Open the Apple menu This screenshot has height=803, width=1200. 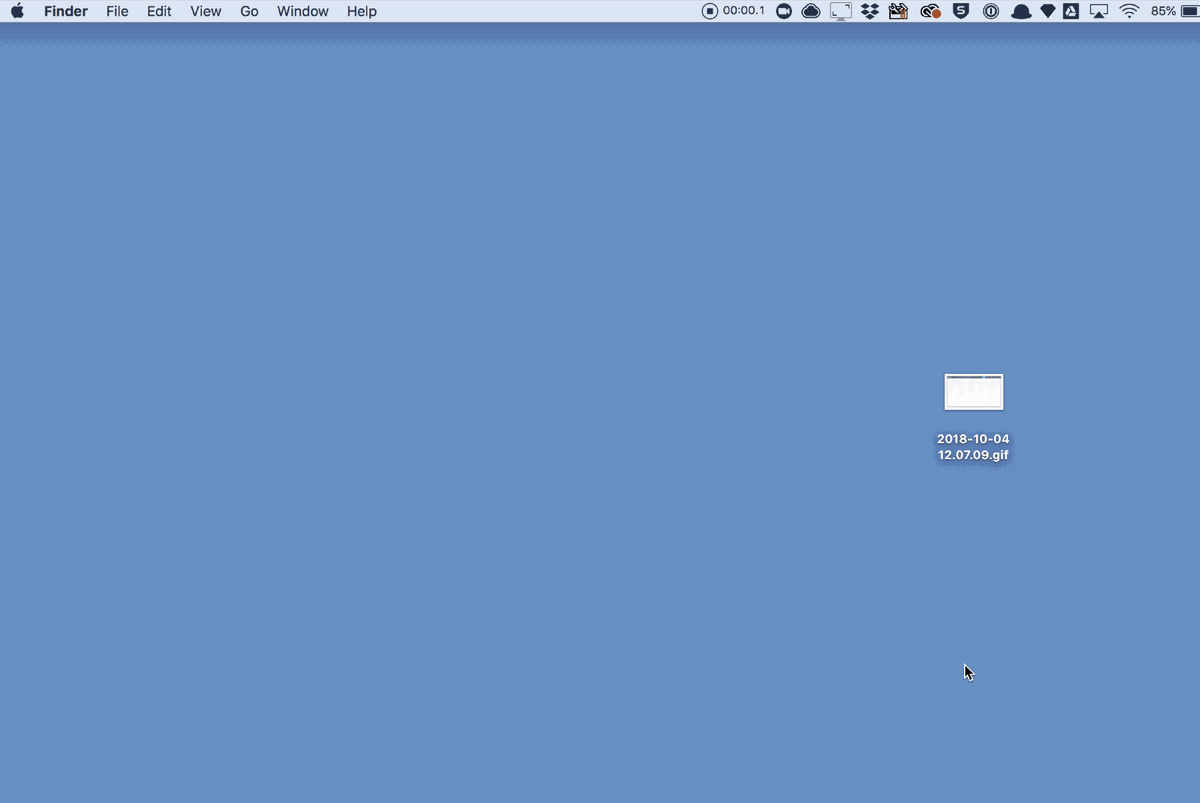pos(17,11)
